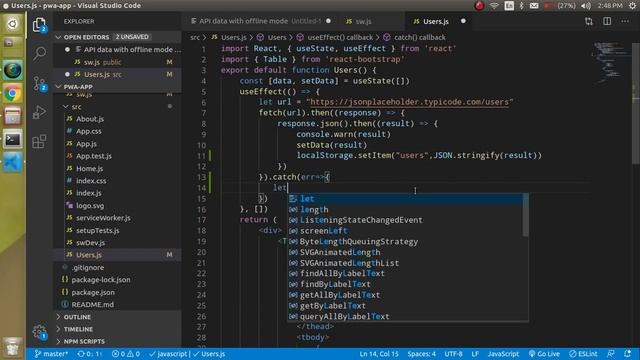
Task: Click the ESLint status item
Action: pos(583,354)
